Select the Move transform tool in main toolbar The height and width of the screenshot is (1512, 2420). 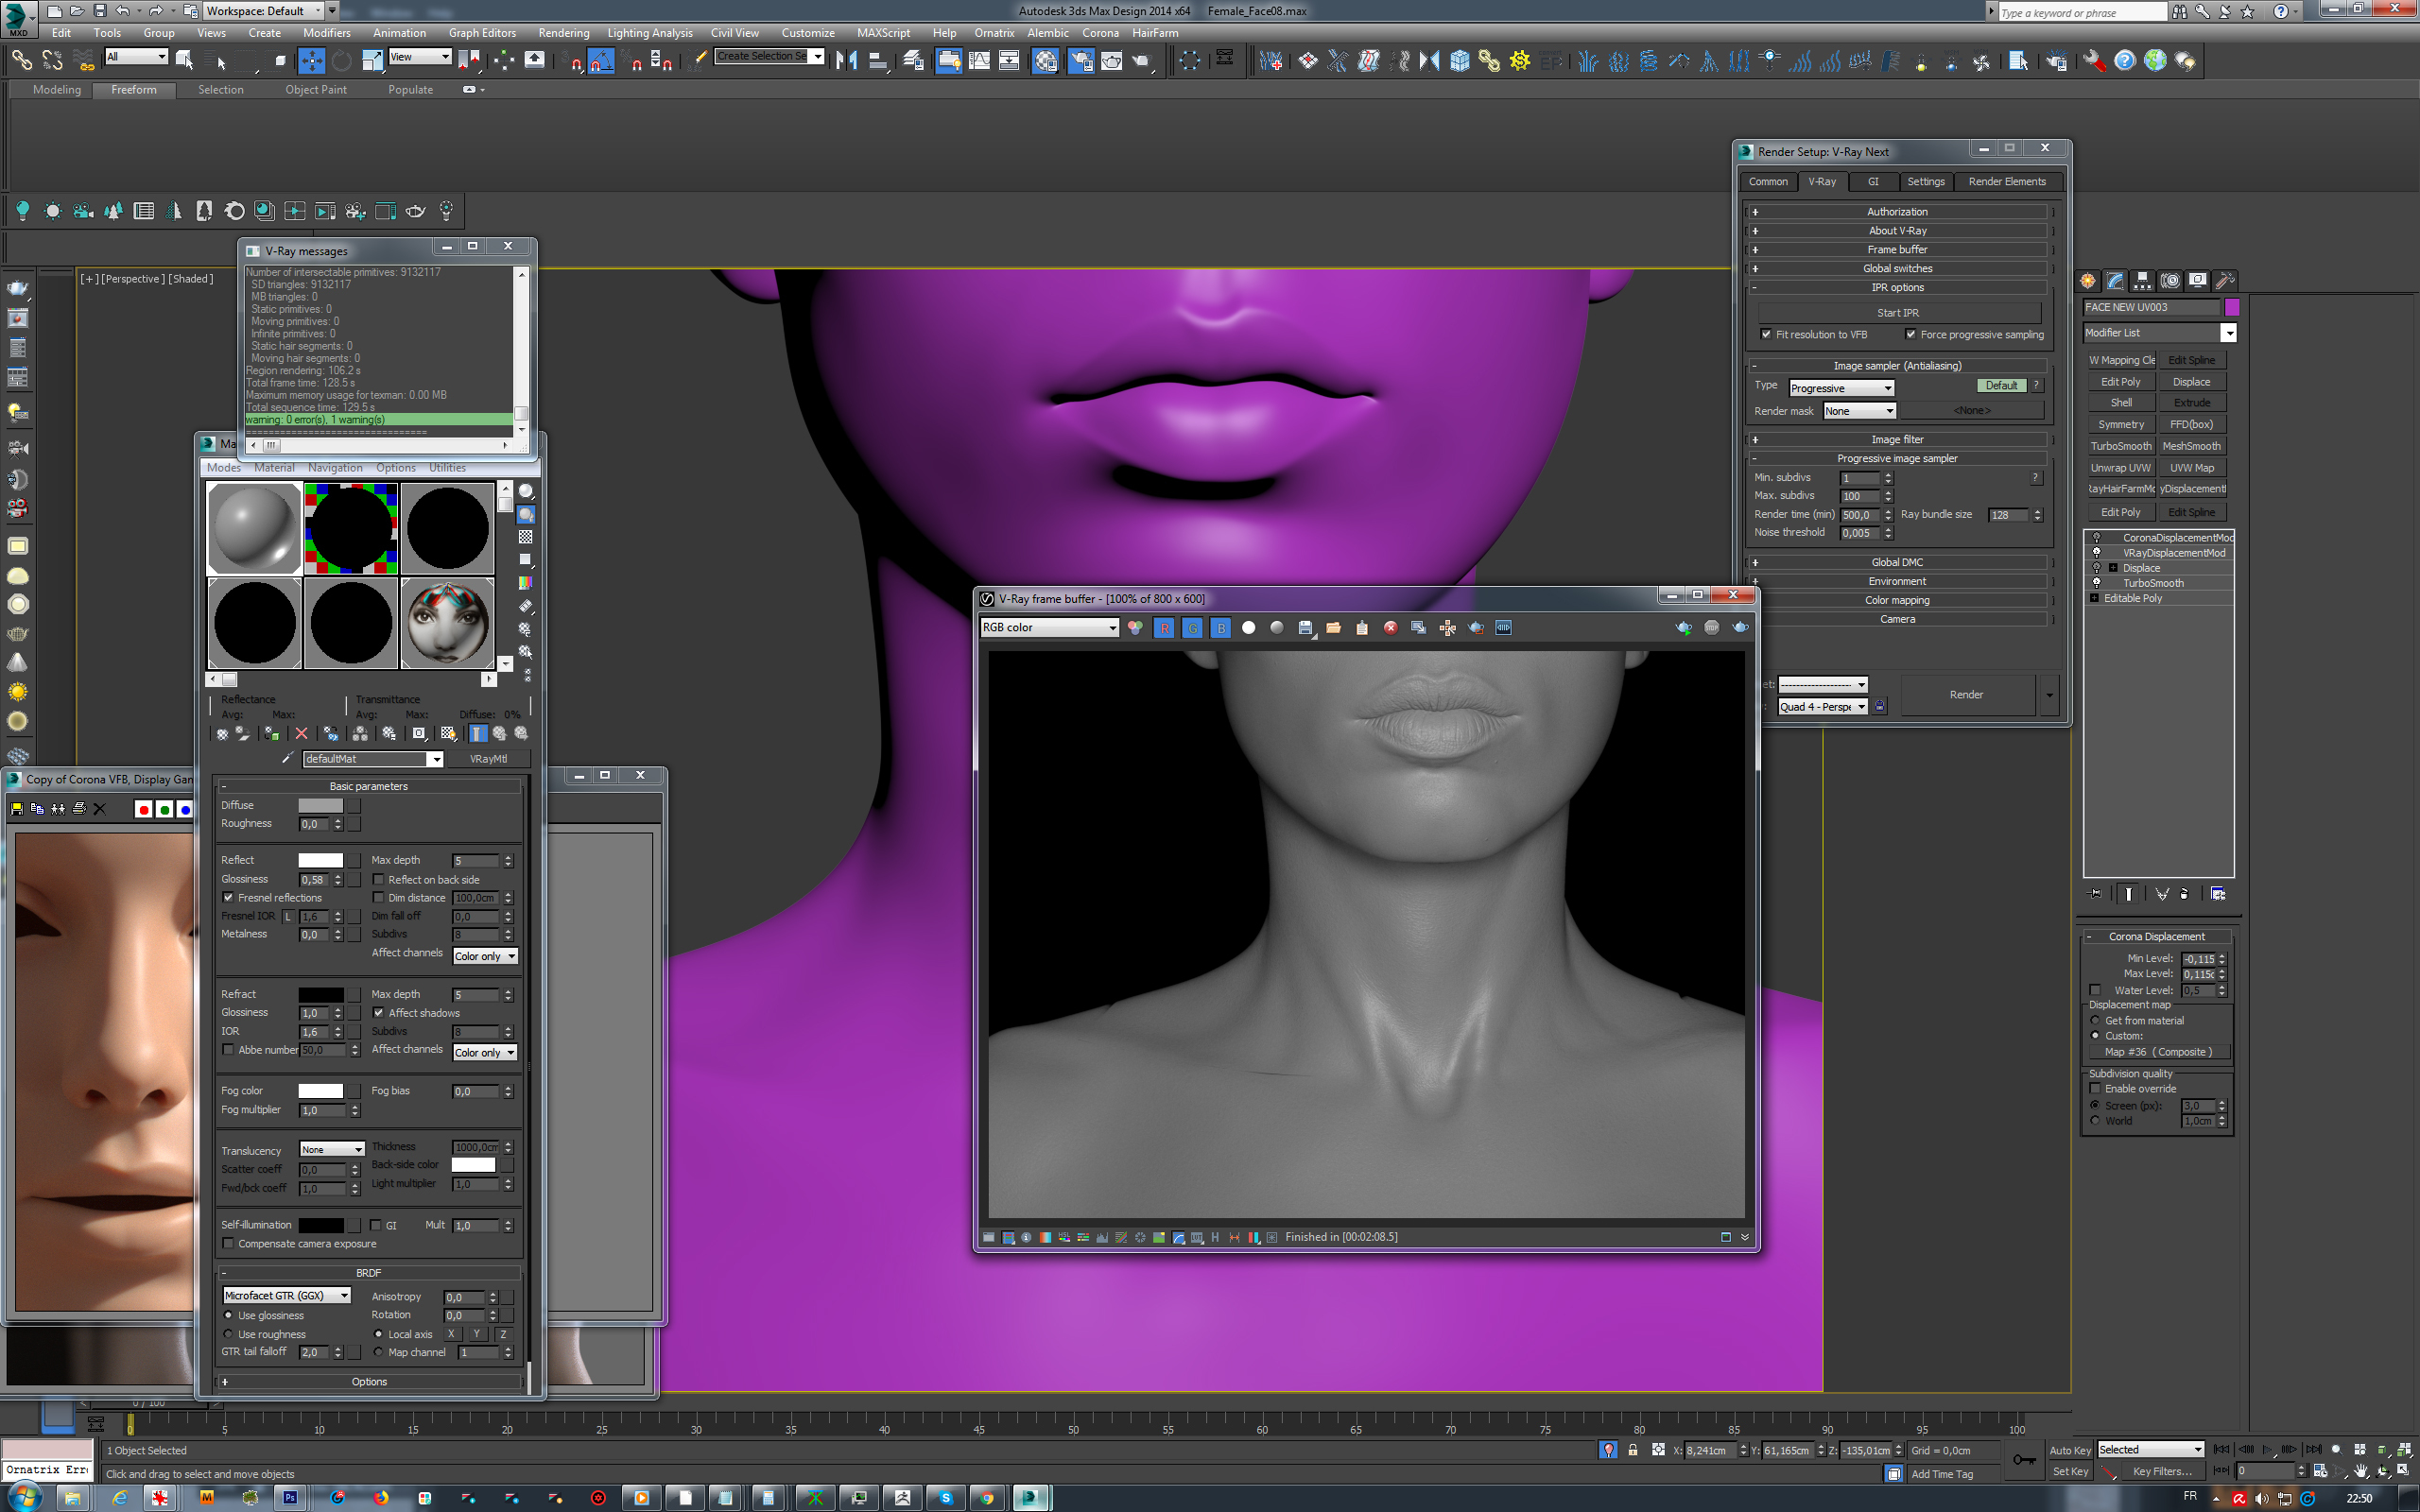311,61
